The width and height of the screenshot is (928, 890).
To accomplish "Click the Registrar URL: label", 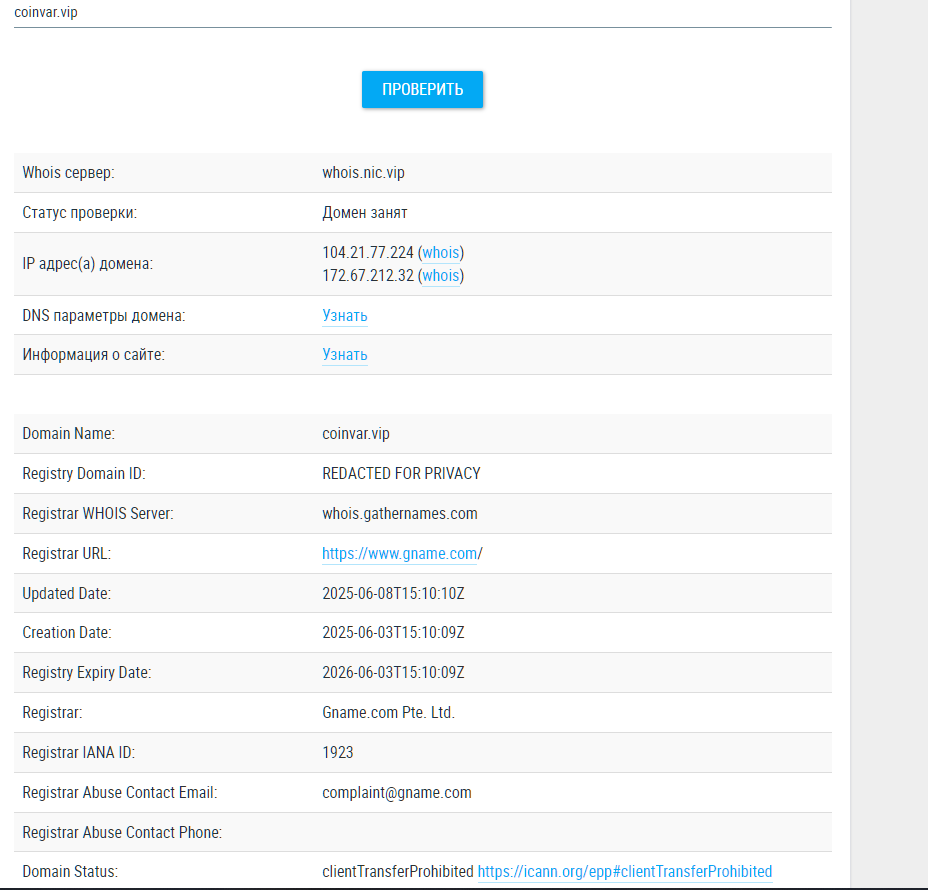I will [66, 554].
